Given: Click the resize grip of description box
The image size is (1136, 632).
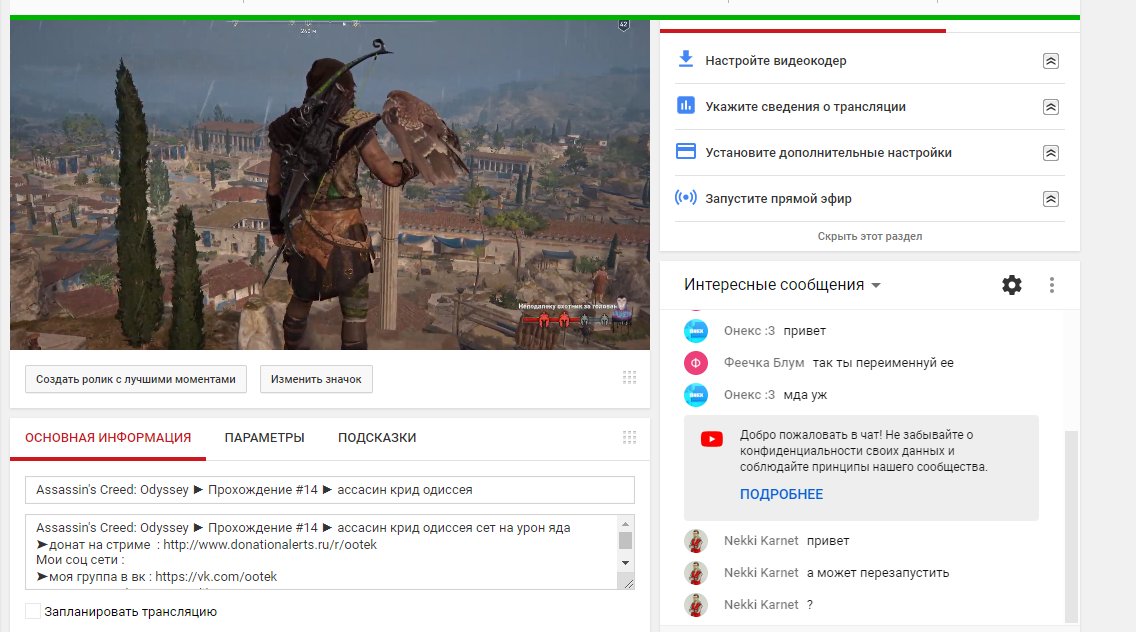Looking at the screenshot, I should (627, 582).
